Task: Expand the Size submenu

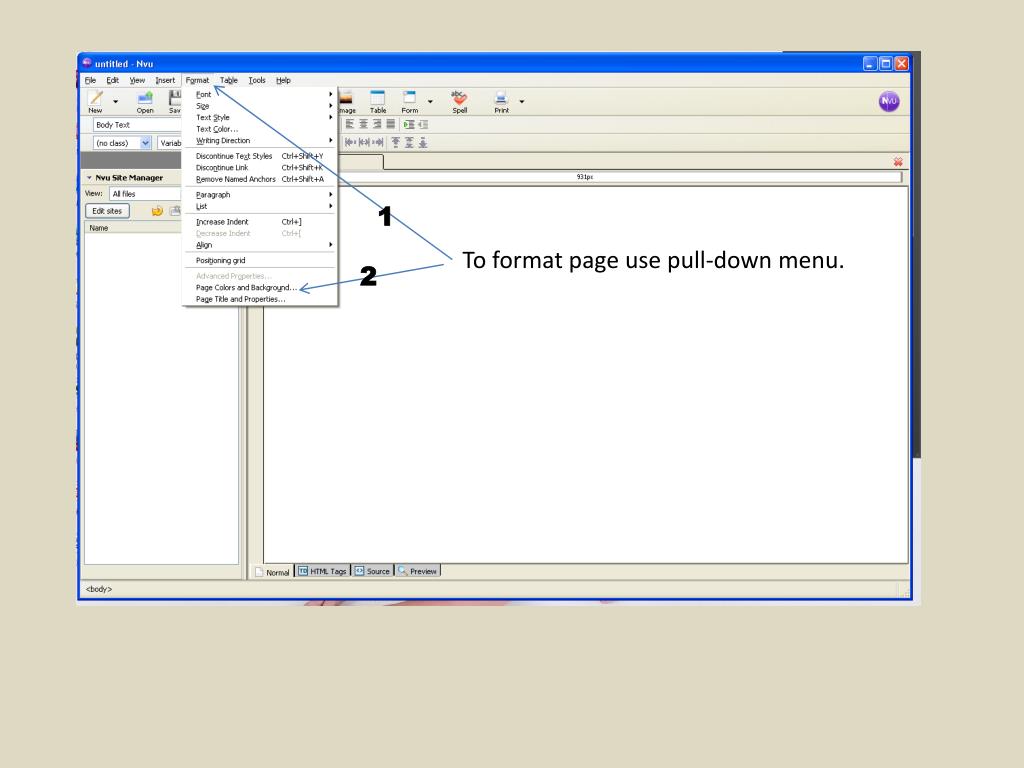Action: coord(261,106)
